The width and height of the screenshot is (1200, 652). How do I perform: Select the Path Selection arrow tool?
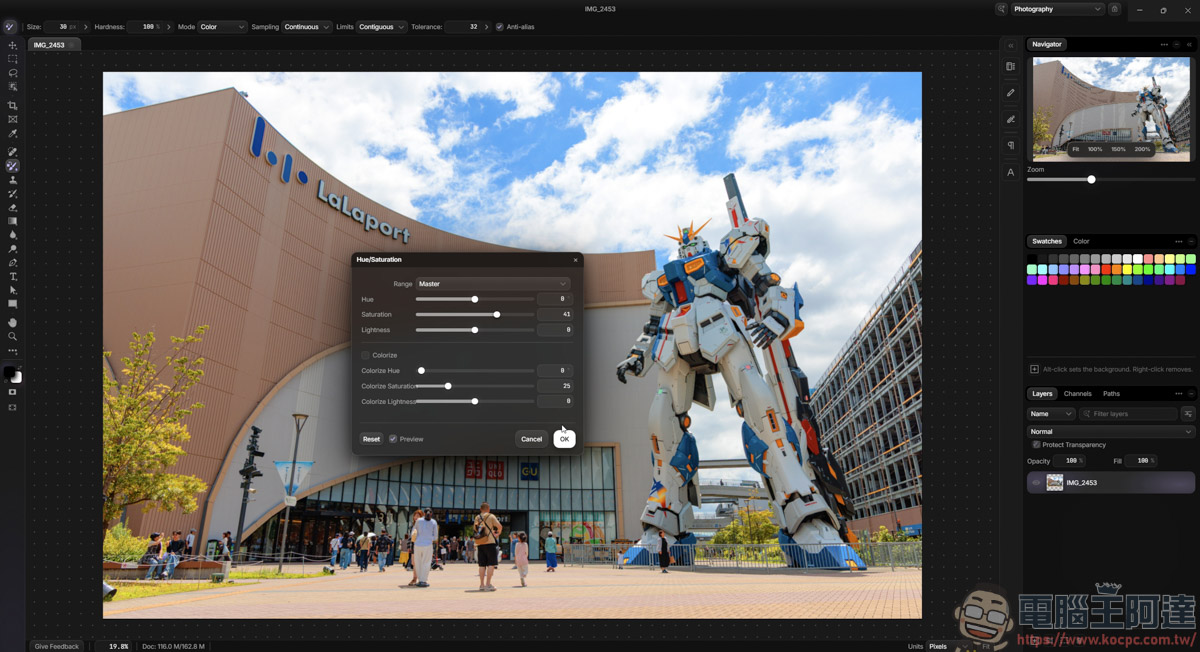pyautogui.click(x=13, y=290)
